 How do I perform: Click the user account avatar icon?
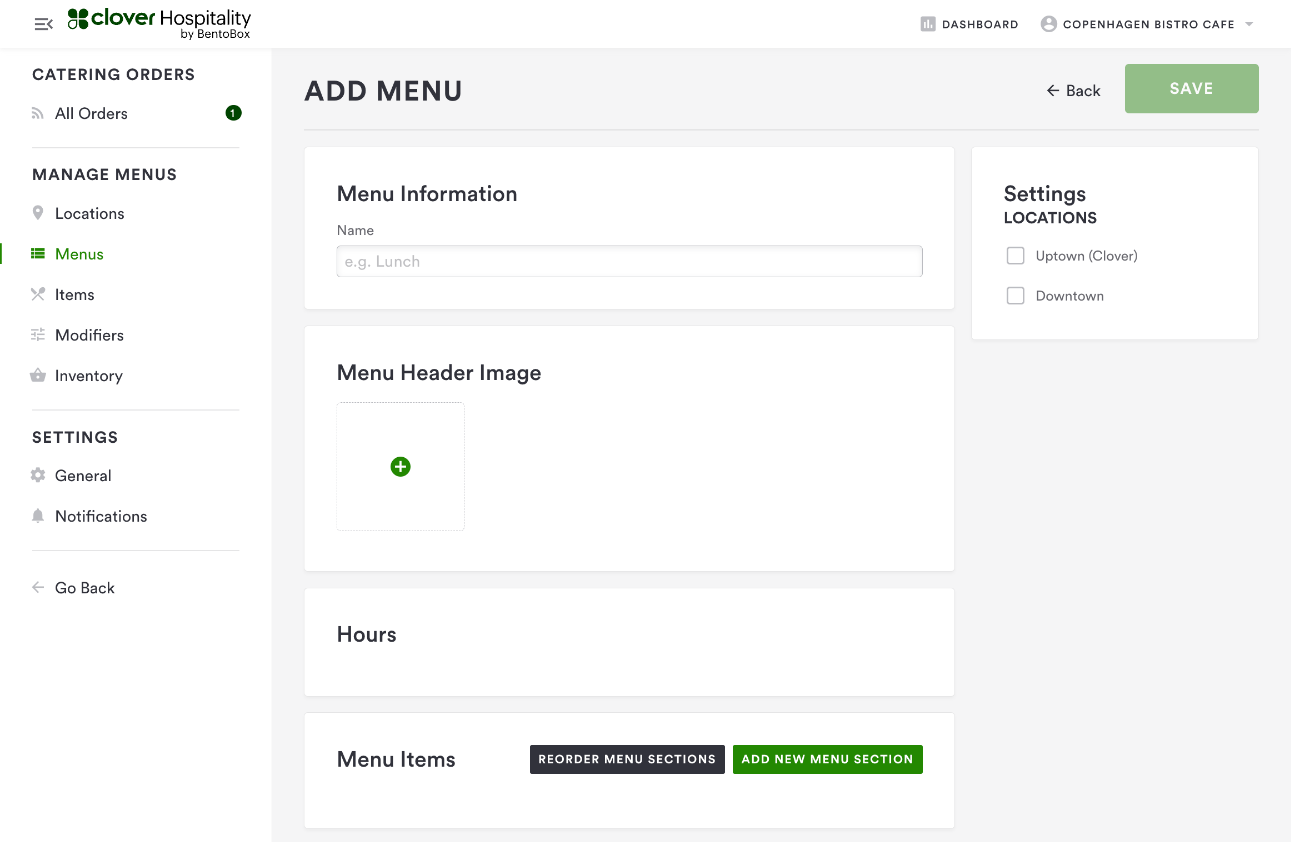(1048, 24)
